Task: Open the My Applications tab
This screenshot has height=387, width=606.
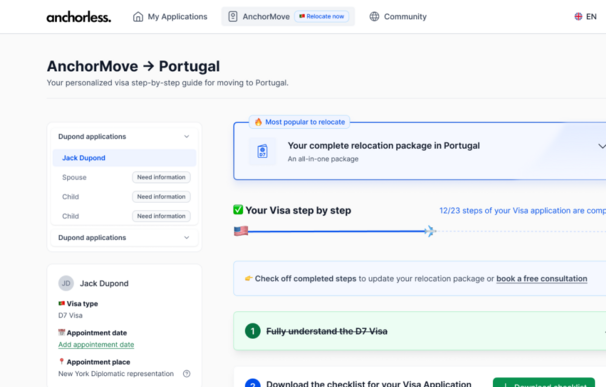Action: (x=170, y=17)
